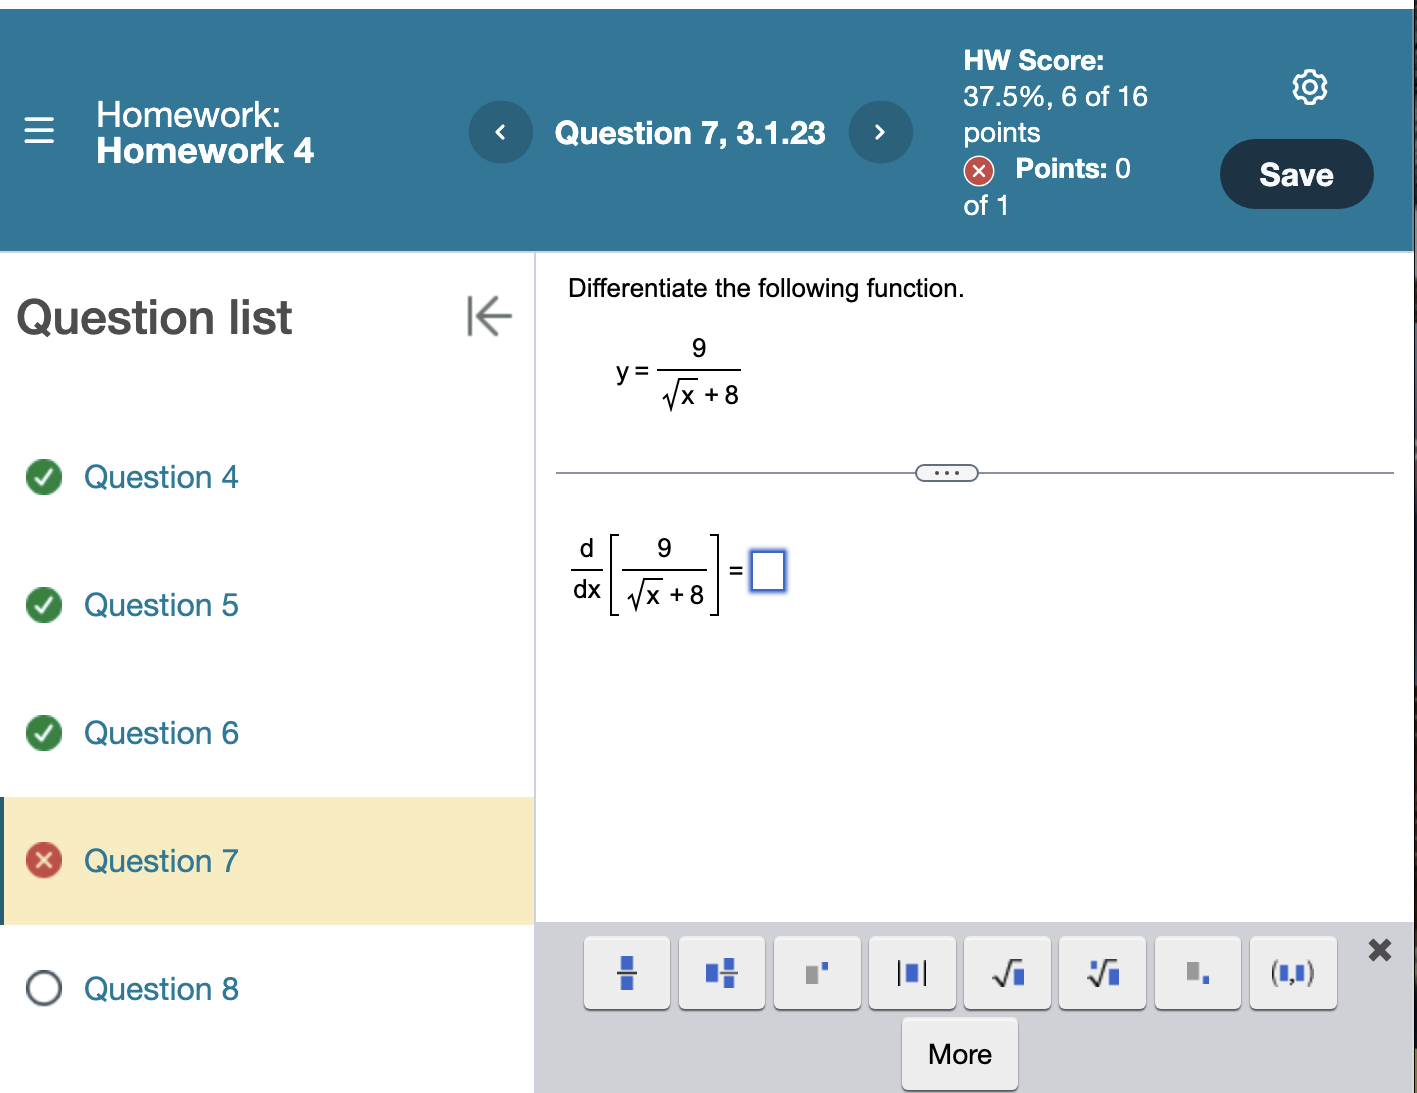Insert a mixed number template
1417x1093 pixels.
[721, 972]
